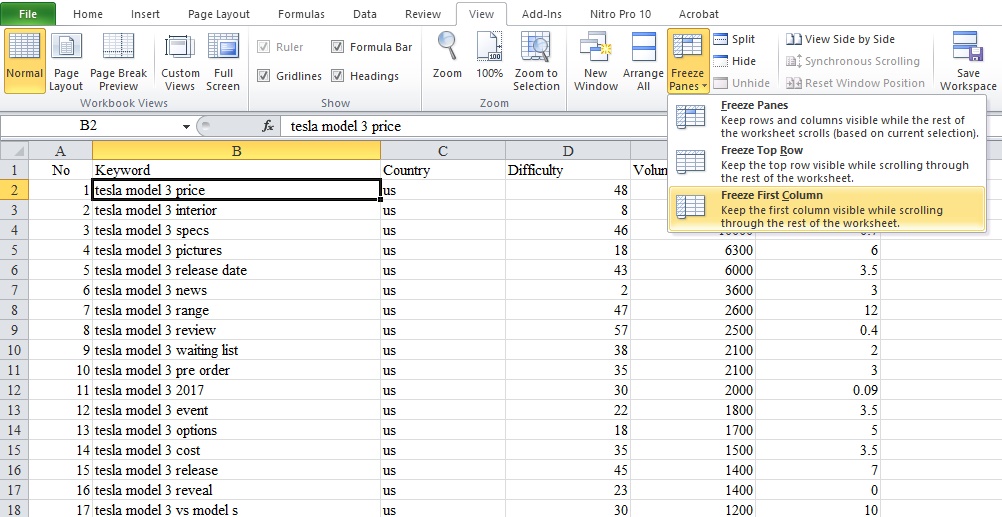Click difficulty value 57

coord(567,330)
